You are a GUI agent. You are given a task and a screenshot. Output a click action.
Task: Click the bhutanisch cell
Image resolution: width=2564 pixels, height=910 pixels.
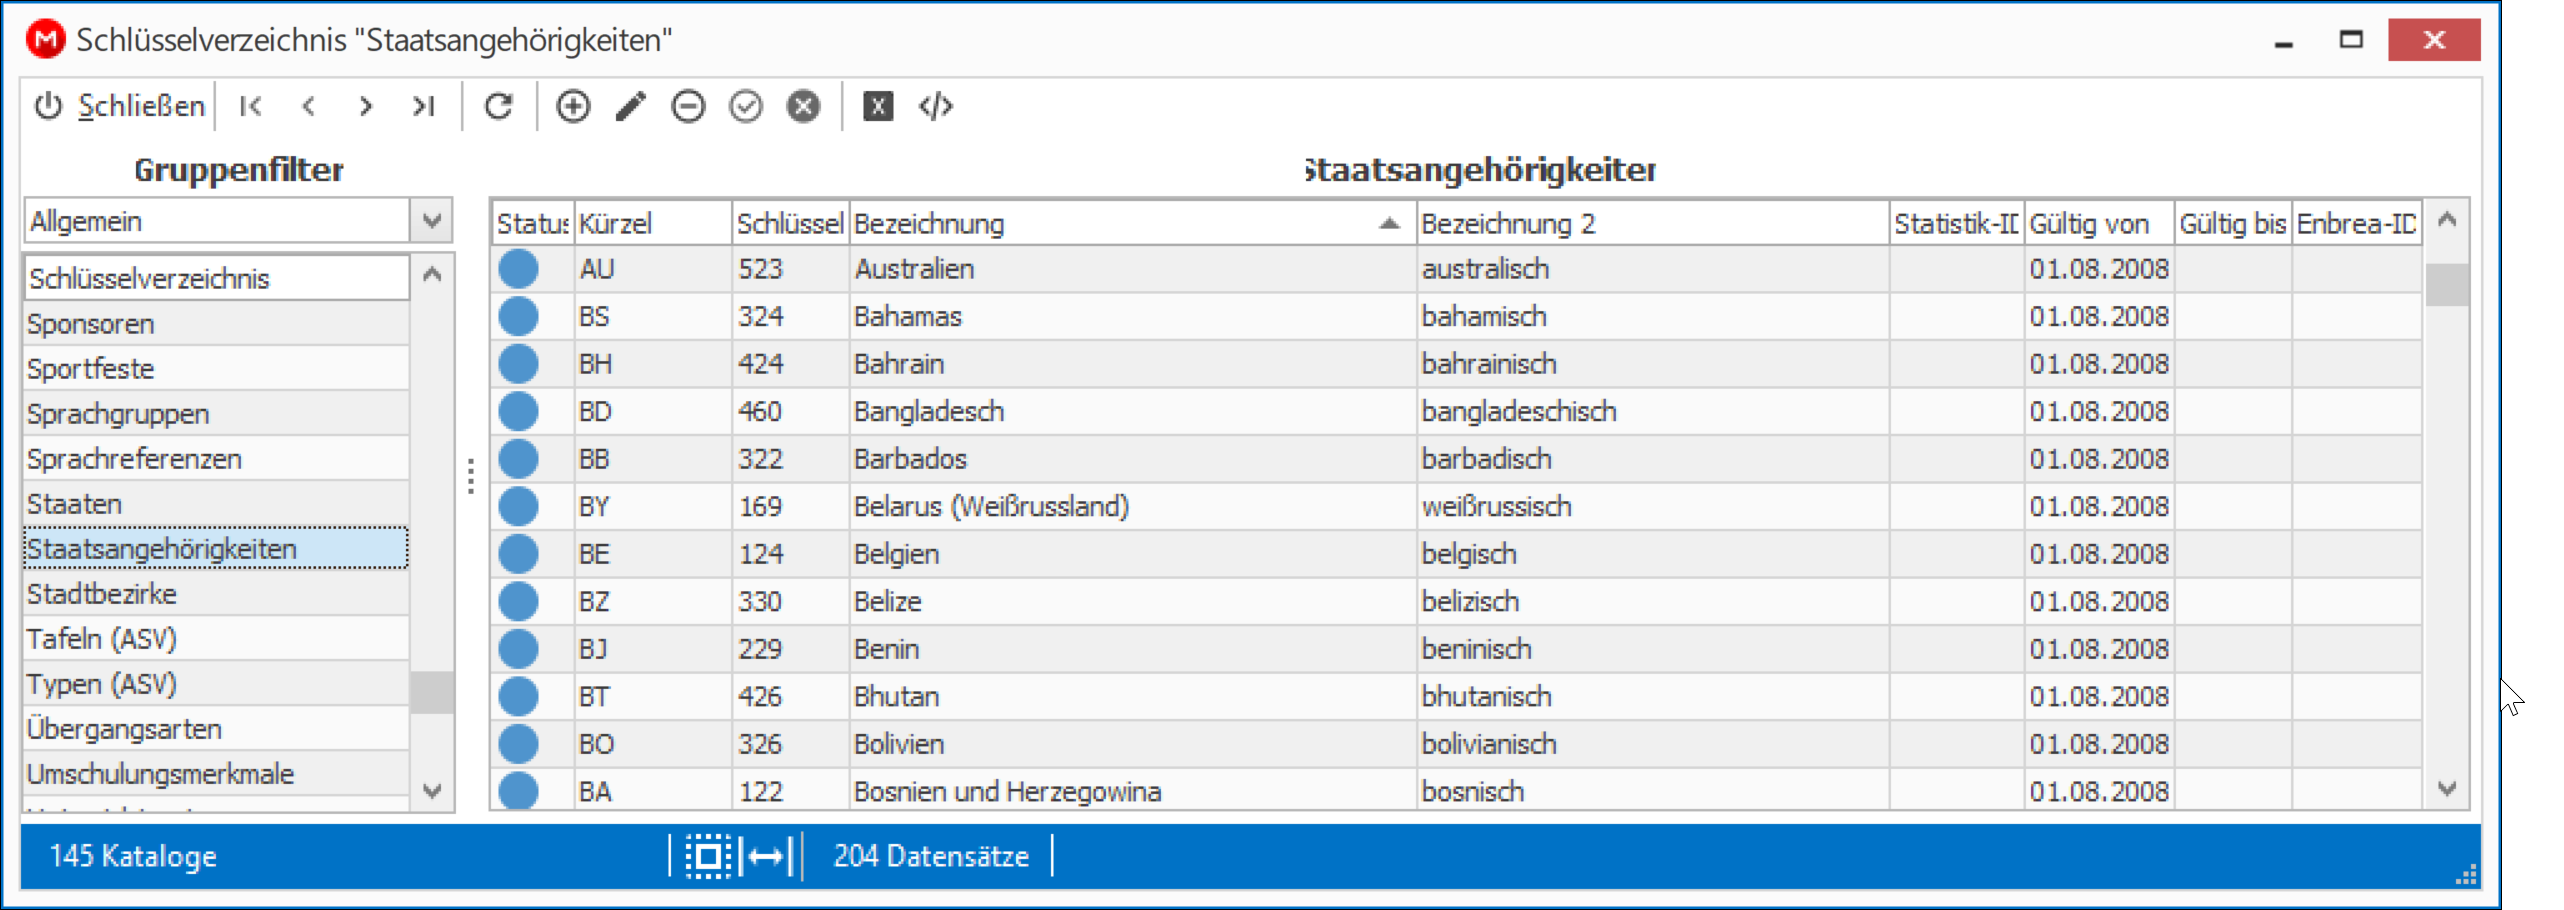1652,696
